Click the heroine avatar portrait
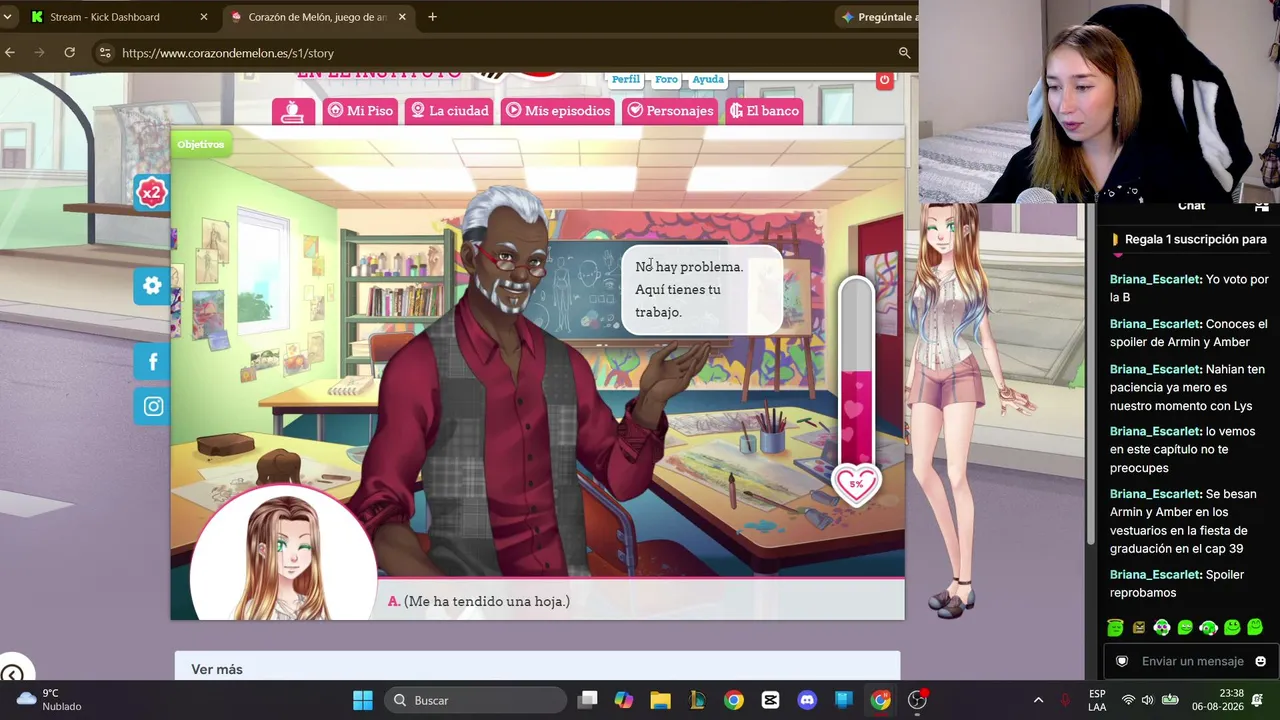The width and height of the screenshot is (1280, 720). point(284,555)
